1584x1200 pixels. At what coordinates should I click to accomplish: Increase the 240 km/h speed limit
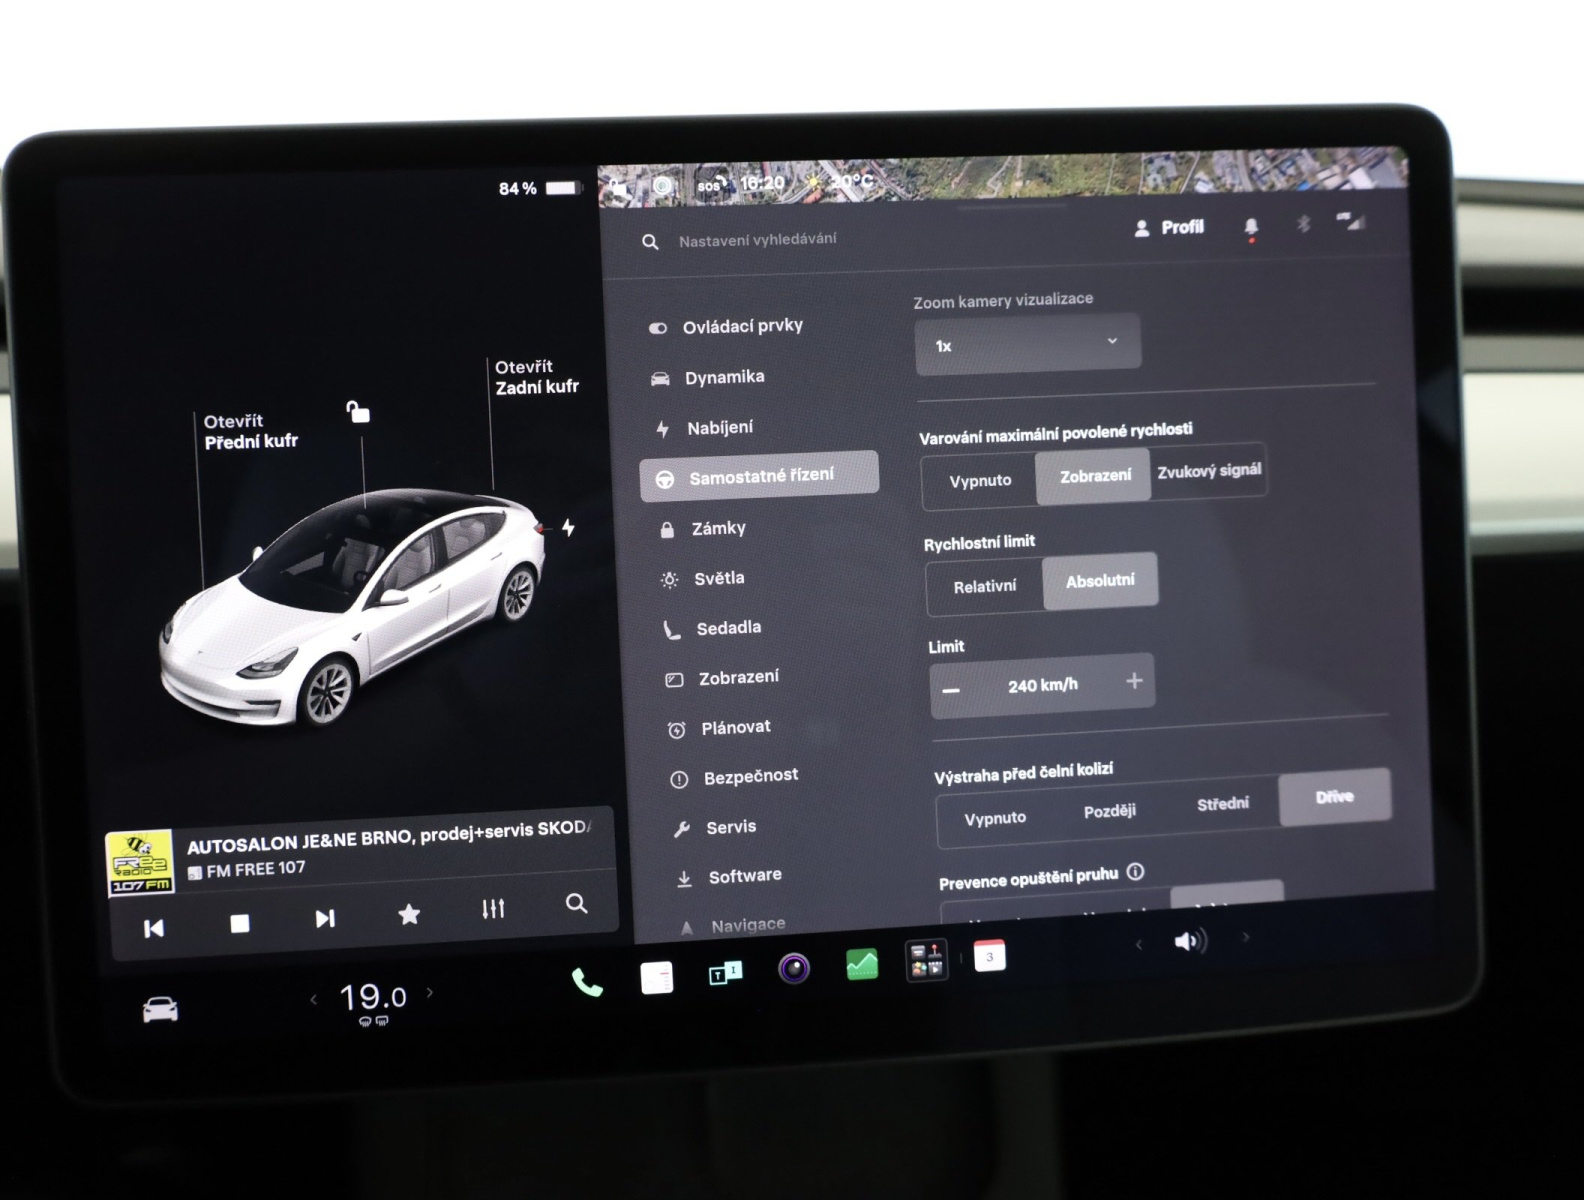[x=1134, y=681]
